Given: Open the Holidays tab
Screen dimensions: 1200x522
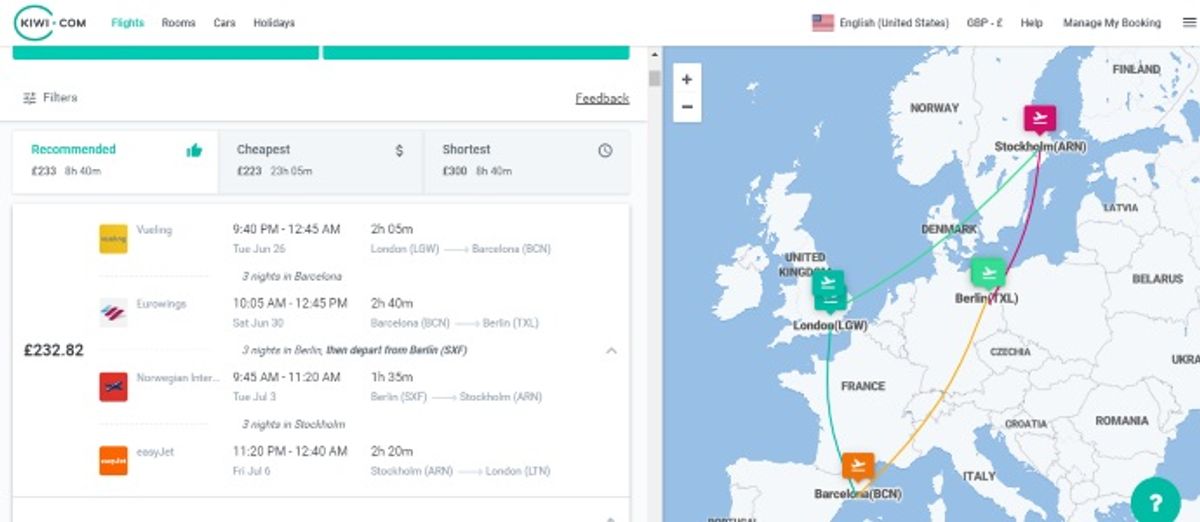Looking at the screenshot, I should pyautogui.click(x=274, y=23).
